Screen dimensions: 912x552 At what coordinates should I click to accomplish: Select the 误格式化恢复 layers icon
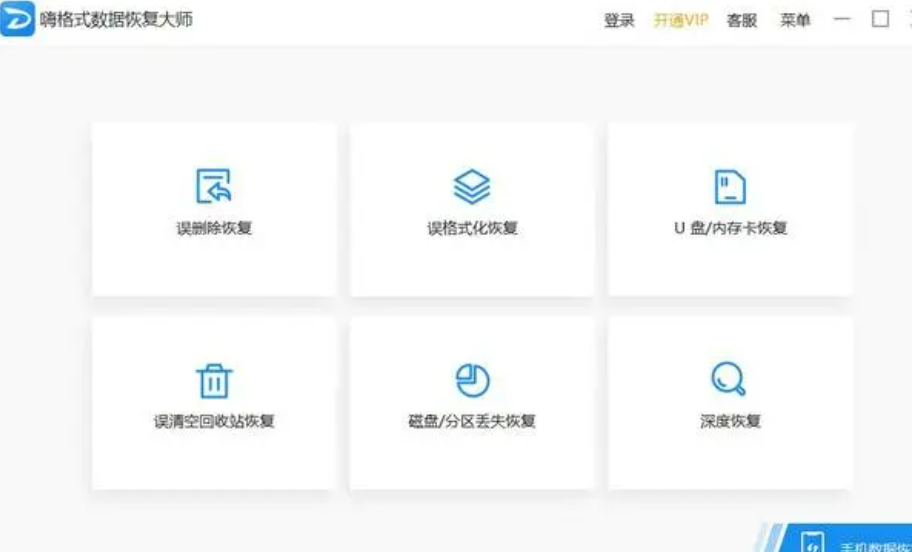click(472, 187)
